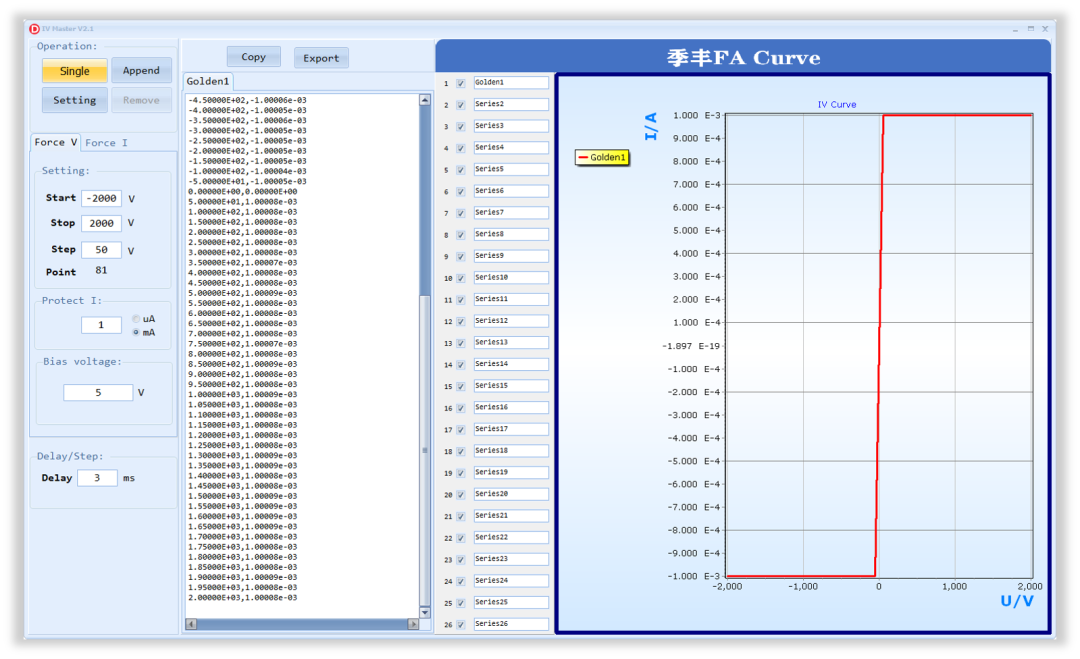The image size is (1080, 659).
Task: Click the red IV curve line
Action: pos(879,346)
